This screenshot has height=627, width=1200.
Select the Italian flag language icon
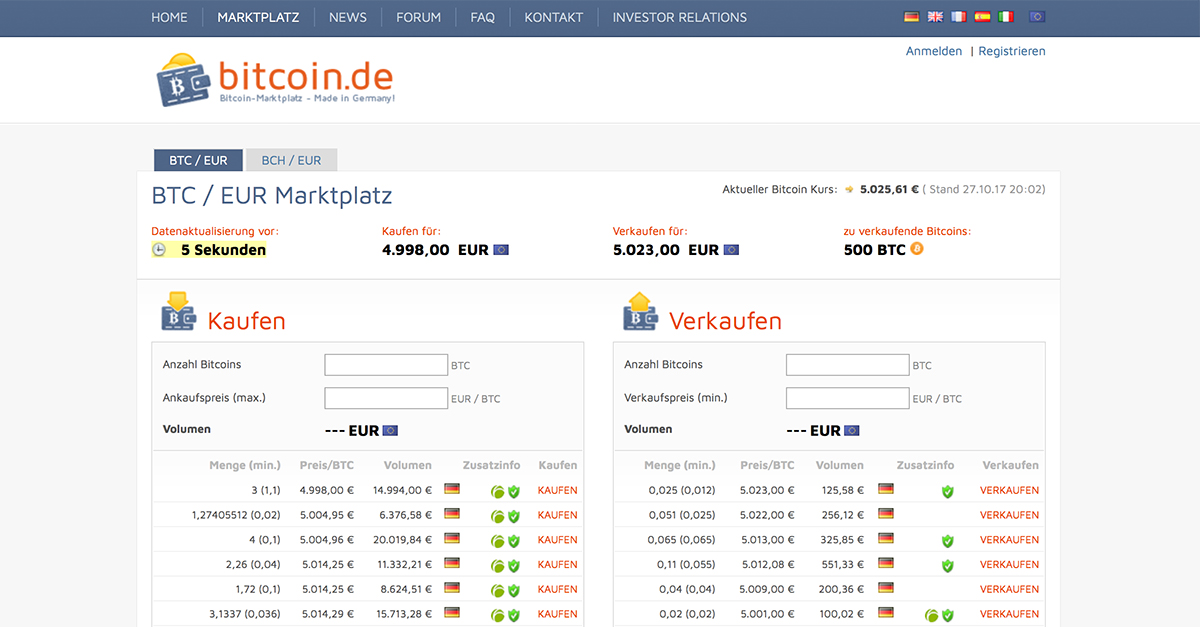pyautogui.click(x=1006, y=17)
